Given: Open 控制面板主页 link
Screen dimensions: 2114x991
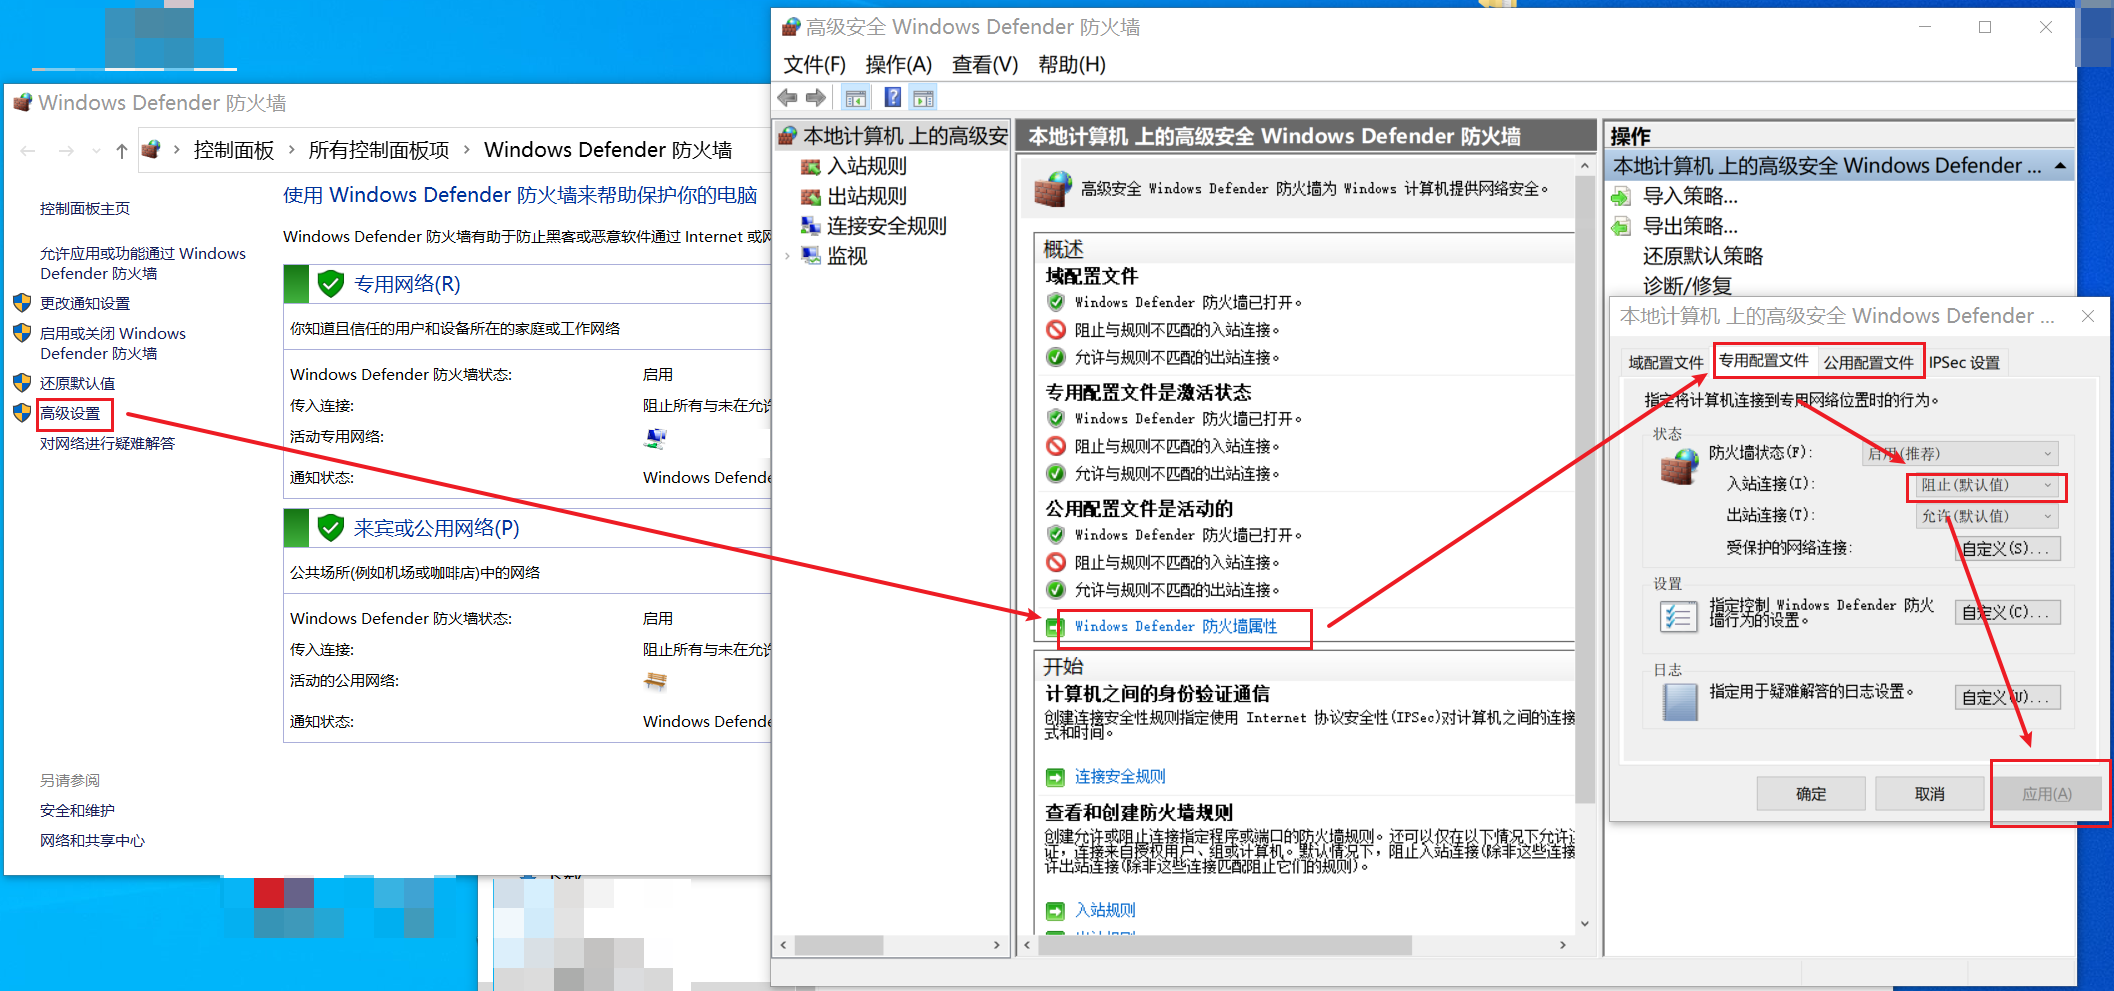Looking at the screenshot, I should coord(85,208).
